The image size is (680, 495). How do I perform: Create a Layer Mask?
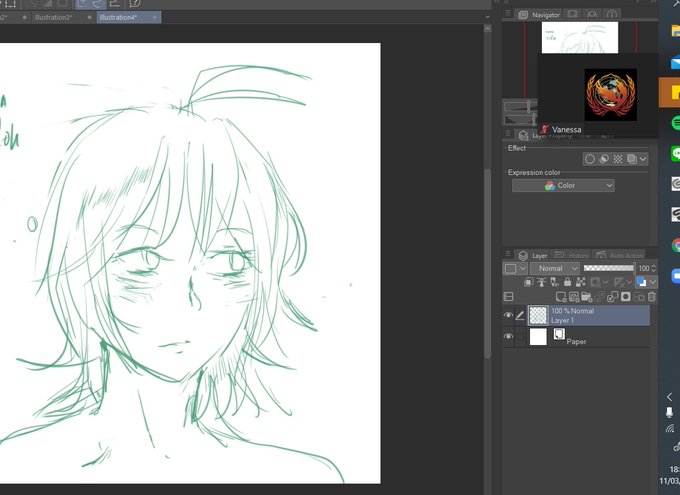pos(626,297)
